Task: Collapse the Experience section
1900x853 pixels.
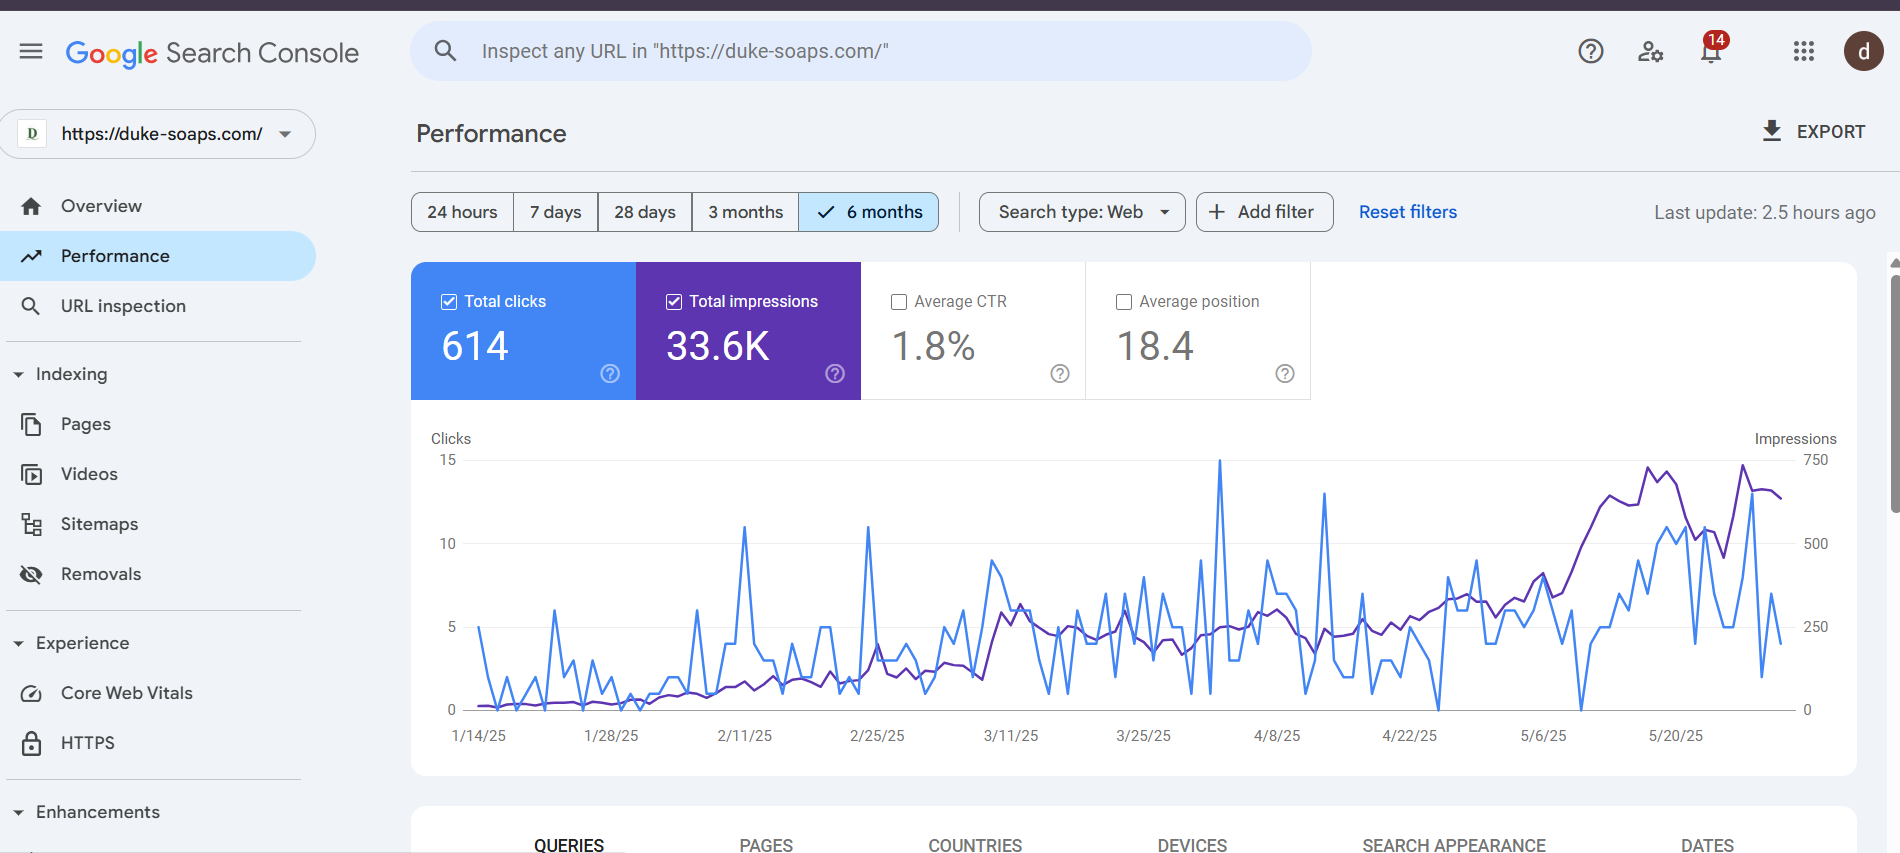Action: coord(19,643)
